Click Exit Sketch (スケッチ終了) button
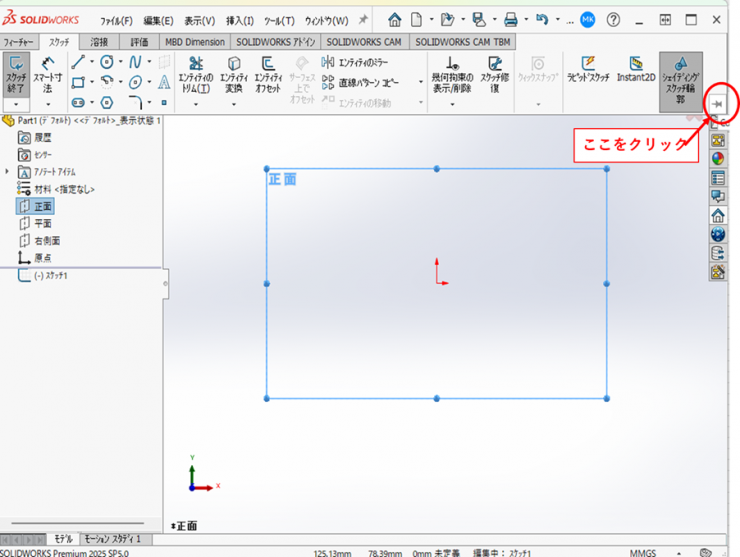This screenshot has height=557, width=740. coord(16,75)
